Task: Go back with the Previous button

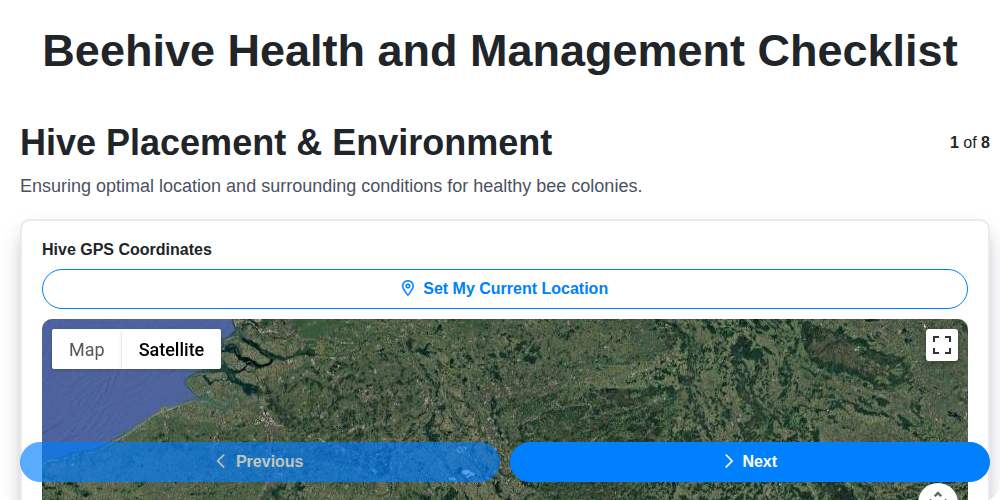Action: click(x=260, y=462)
